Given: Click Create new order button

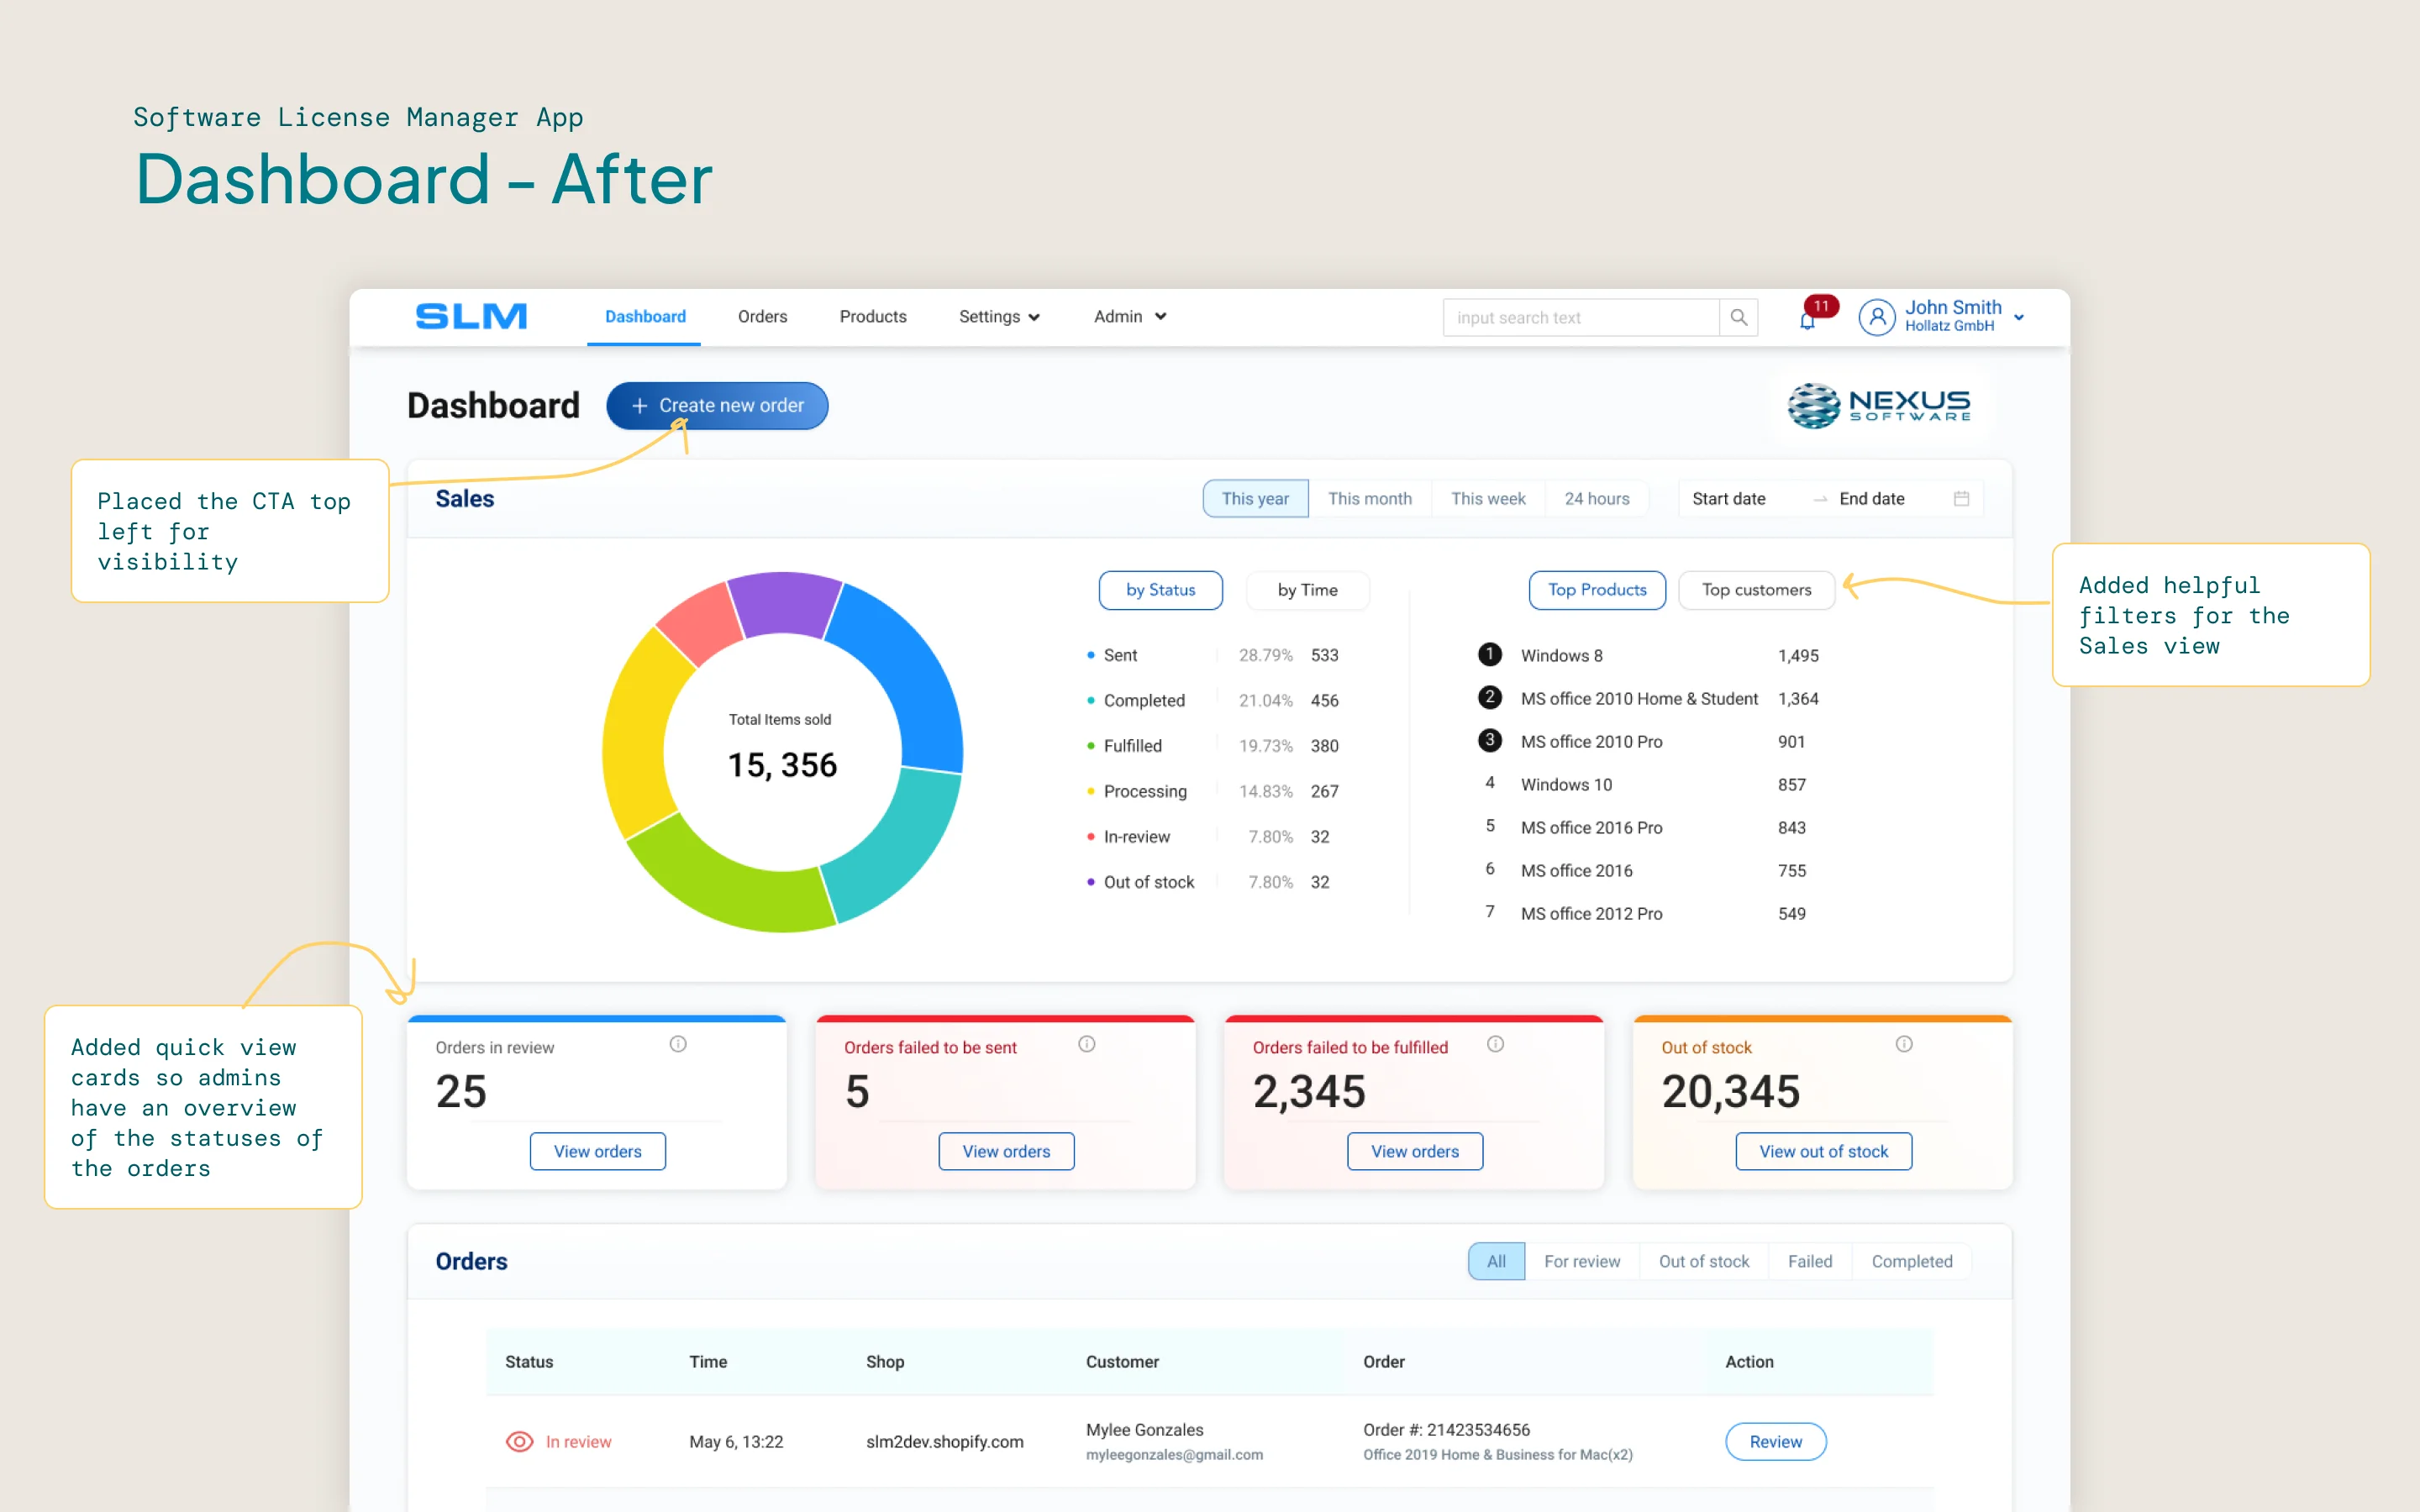Looking at the screenshot, I should [717, 406].
